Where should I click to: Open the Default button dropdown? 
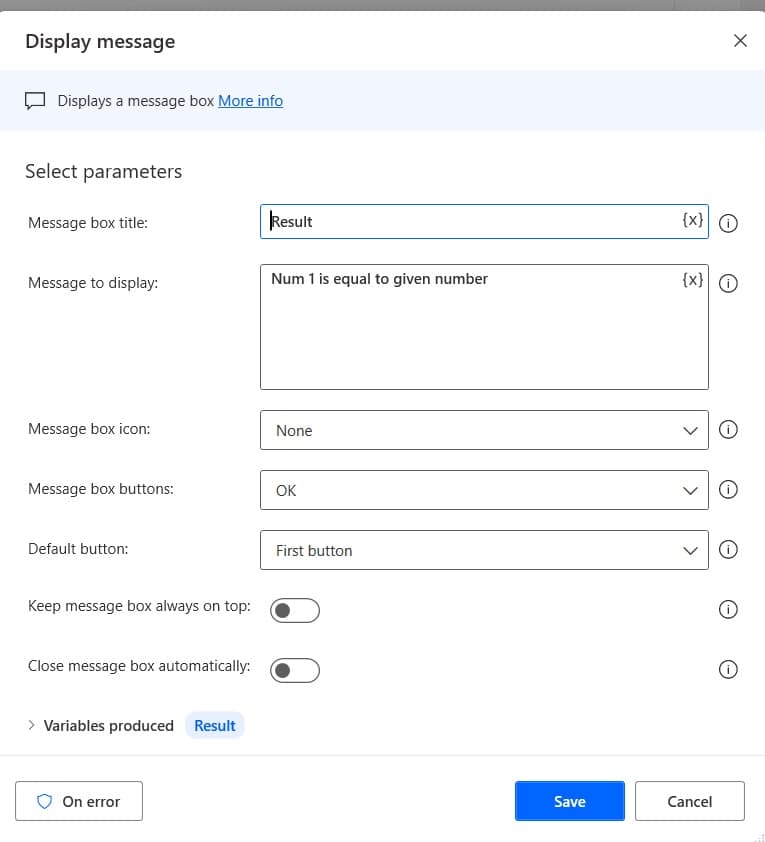[x=484, y=550]
